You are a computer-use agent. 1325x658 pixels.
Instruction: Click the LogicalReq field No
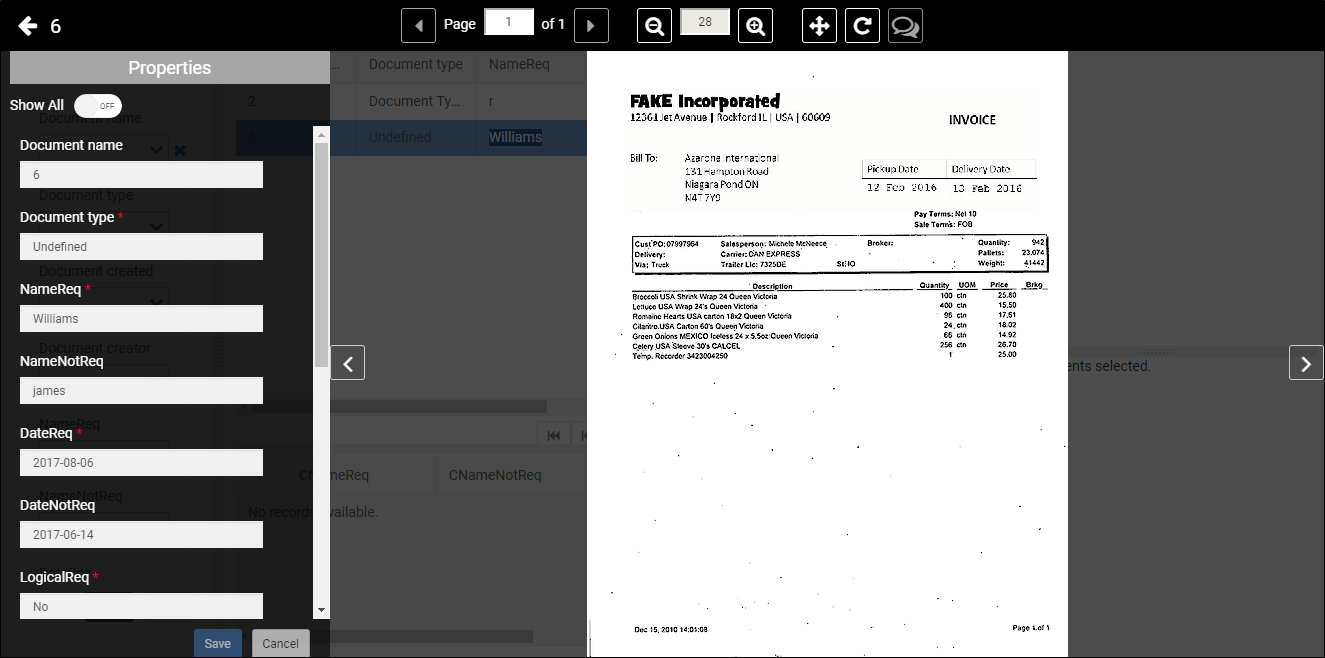tap(141, 606)
